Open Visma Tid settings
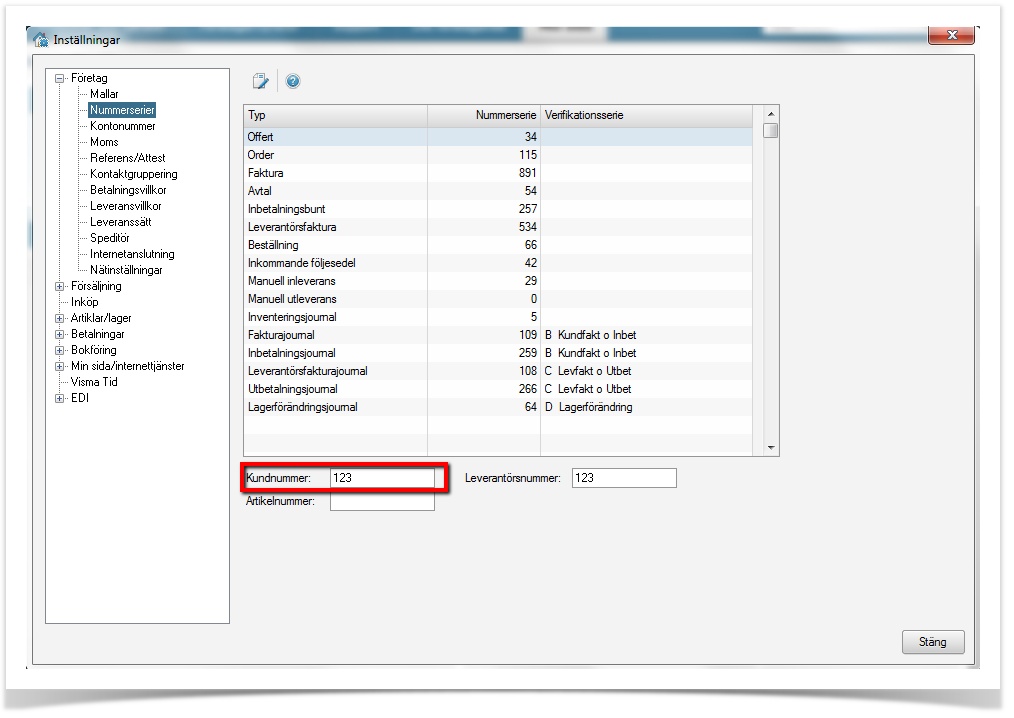The width and height of the screenshot is (1014, 718). (x=94, y=382)
